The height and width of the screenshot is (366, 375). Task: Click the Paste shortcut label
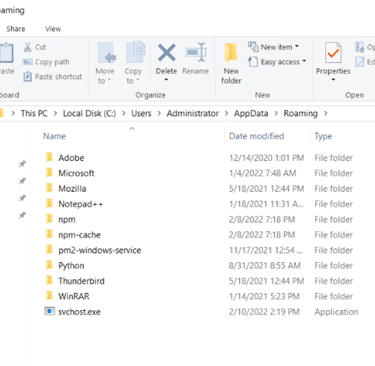point(58,77)
